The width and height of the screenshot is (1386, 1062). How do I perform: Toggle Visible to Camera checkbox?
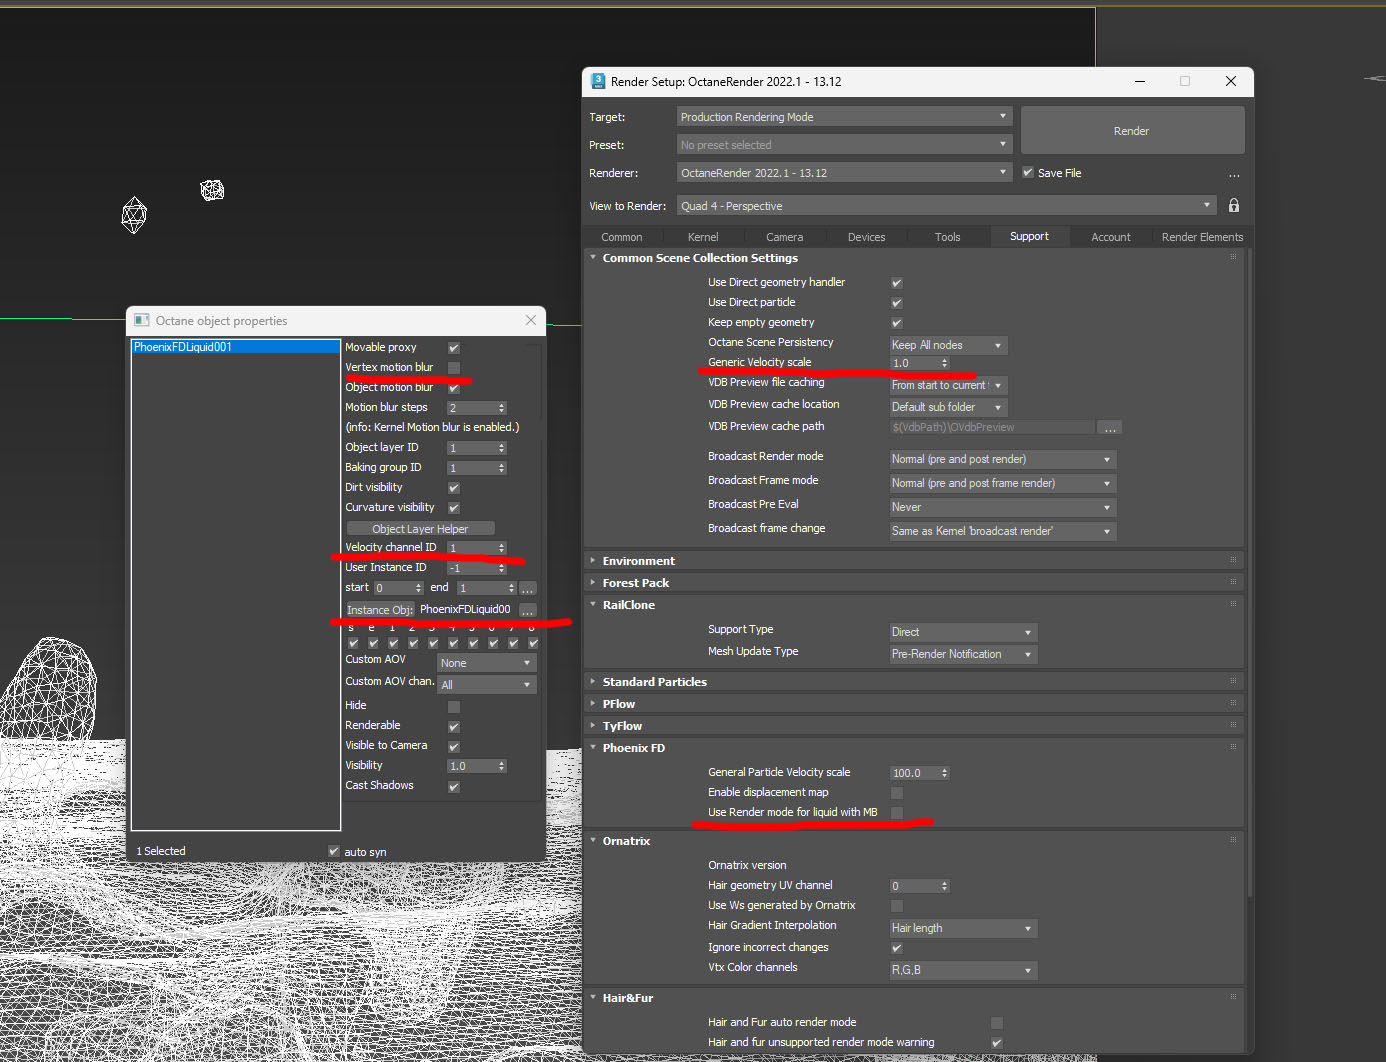coord(454,746)
